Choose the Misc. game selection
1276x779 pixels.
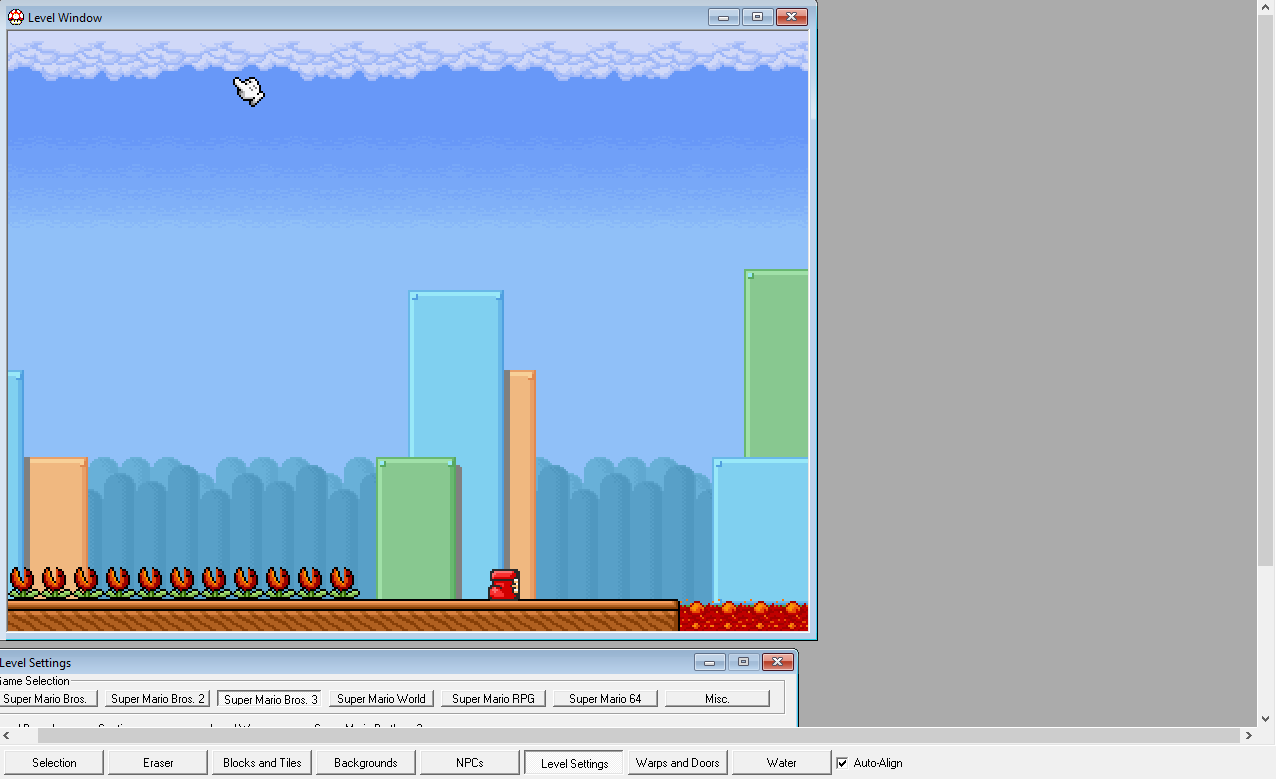(717, 699)
